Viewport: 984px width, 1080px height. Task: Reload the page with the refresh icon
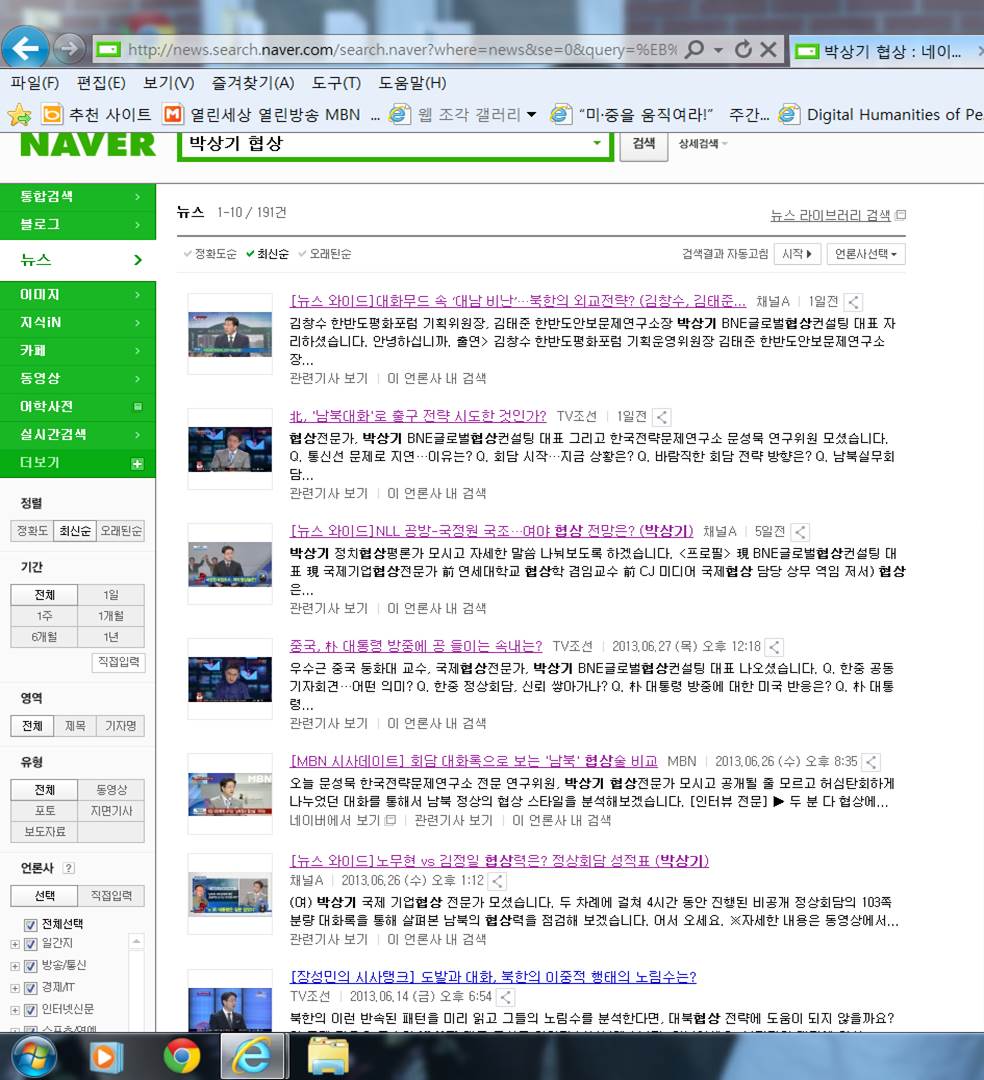743,49
